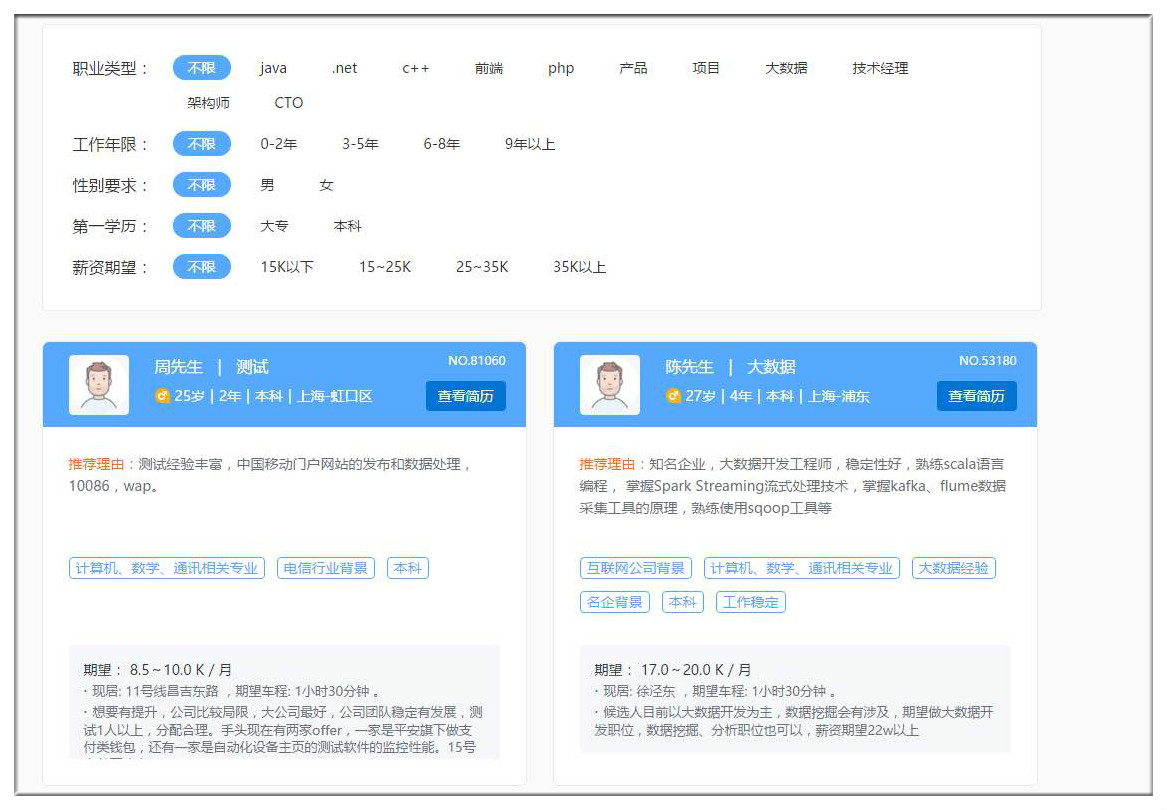Click the male gender icon on 陈先生's card
Viewport: 1167px width, 810px height.
tap(673, 396)
